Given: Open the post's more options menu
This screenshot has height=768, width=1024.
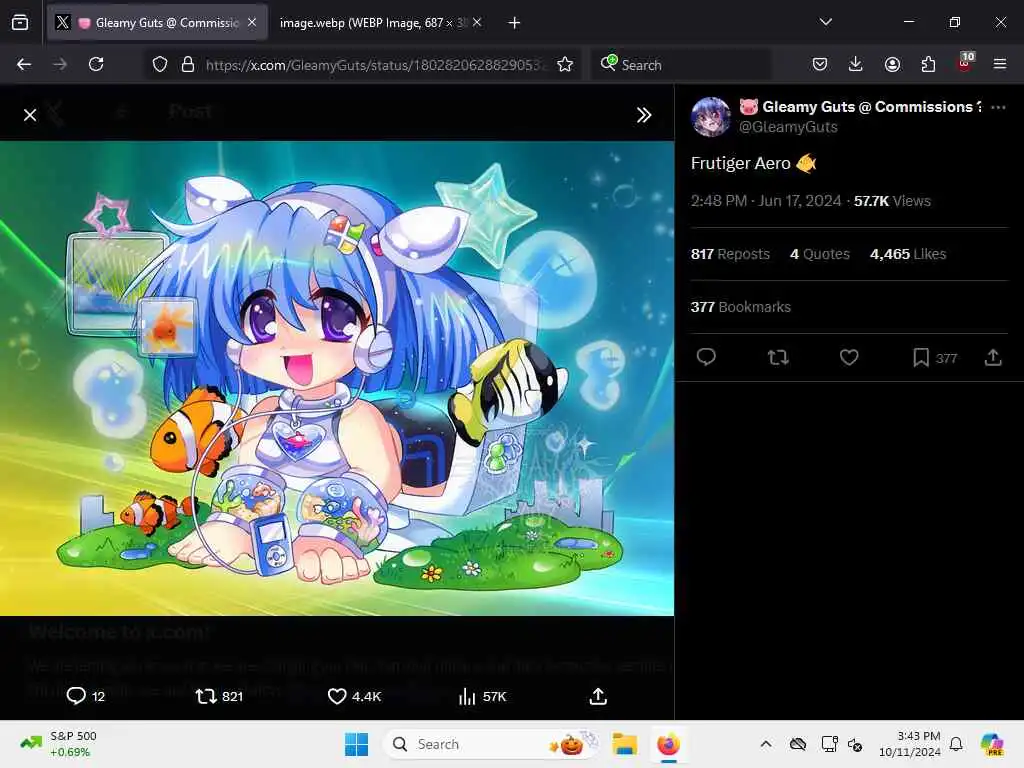Looking at the screenshot, I should point(998,107).
